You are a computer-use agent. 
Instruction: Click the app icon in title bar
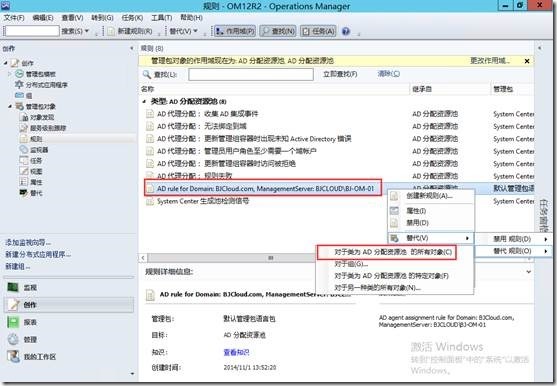click(x=5, y=6)
